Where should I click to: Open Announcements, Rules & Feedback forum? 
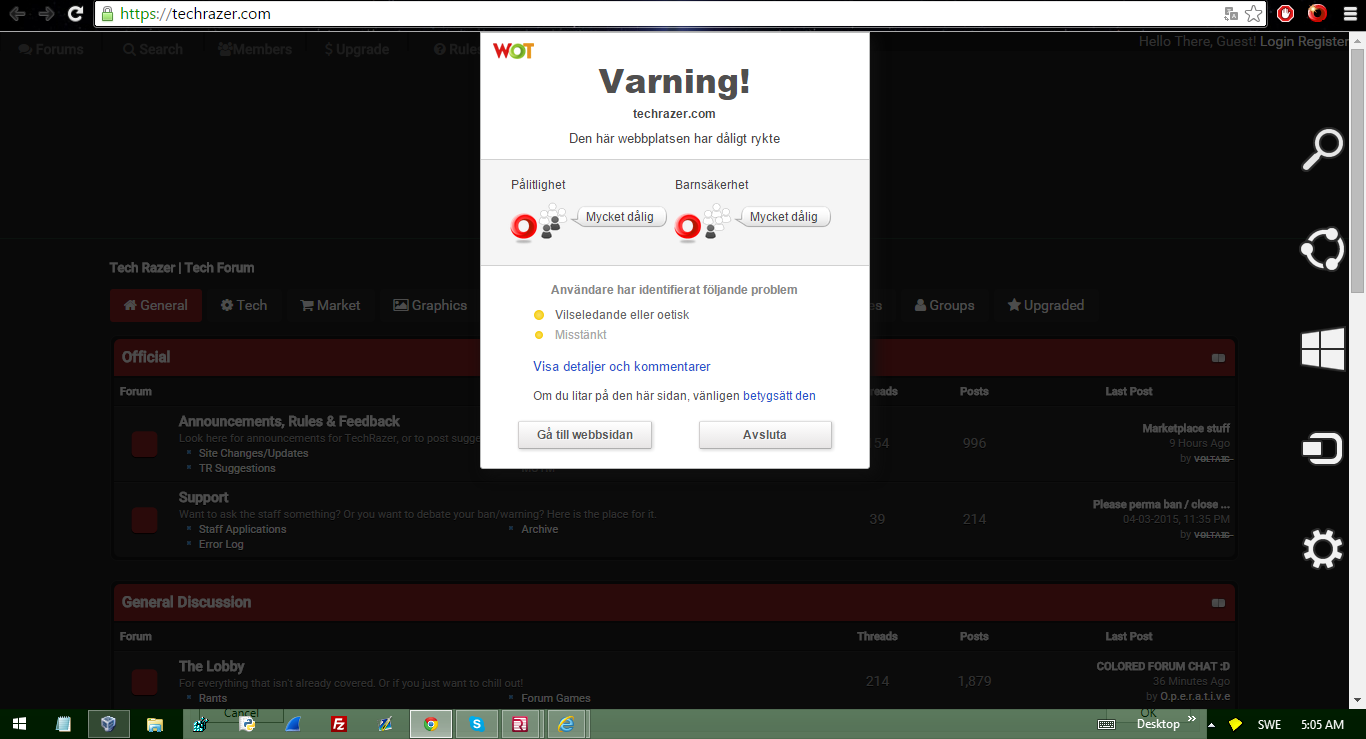pos(289,421)
